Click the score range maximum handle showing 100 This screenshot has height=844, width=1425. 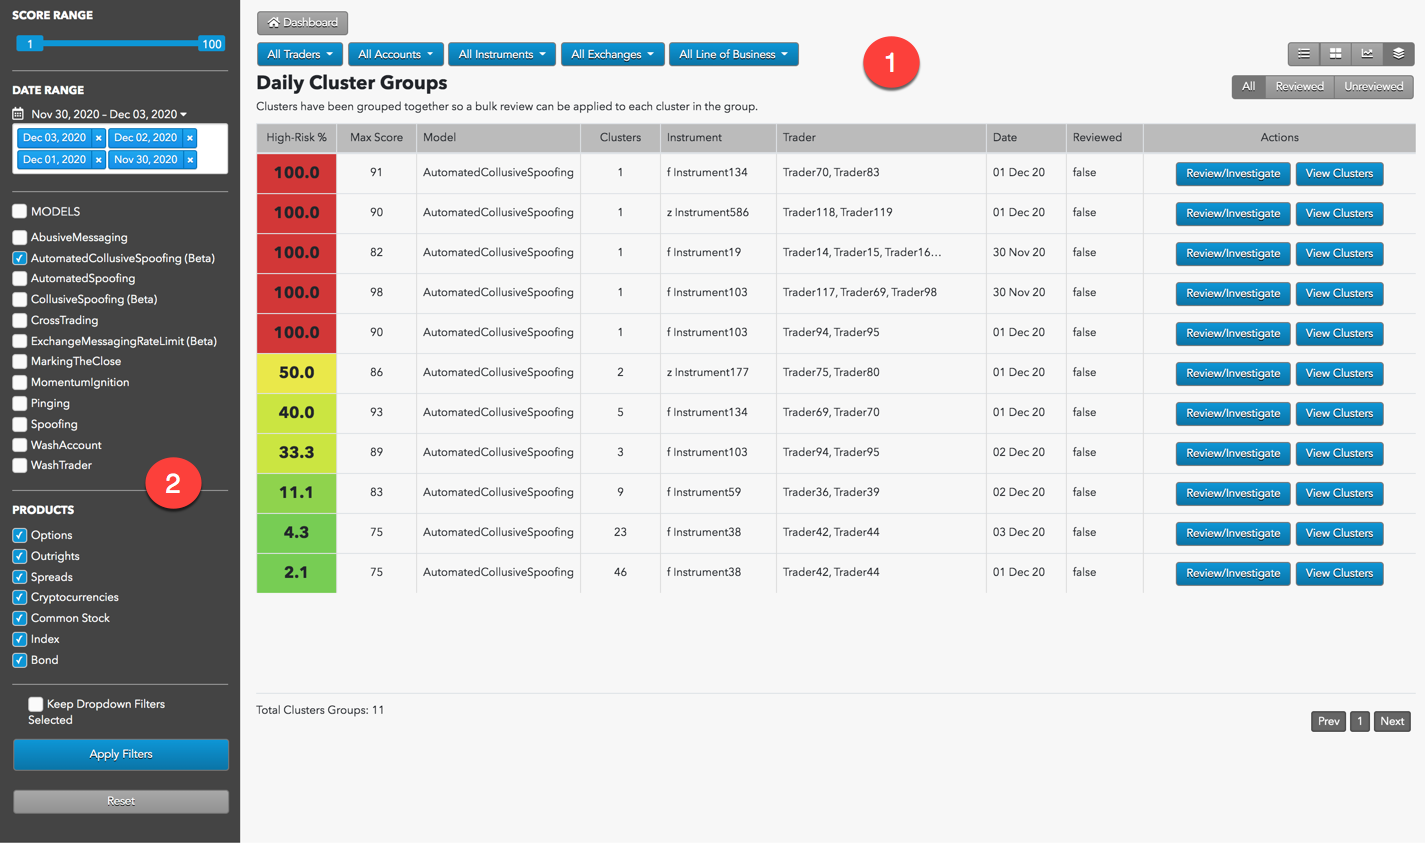pyautogui.click(x=211, y=44)
